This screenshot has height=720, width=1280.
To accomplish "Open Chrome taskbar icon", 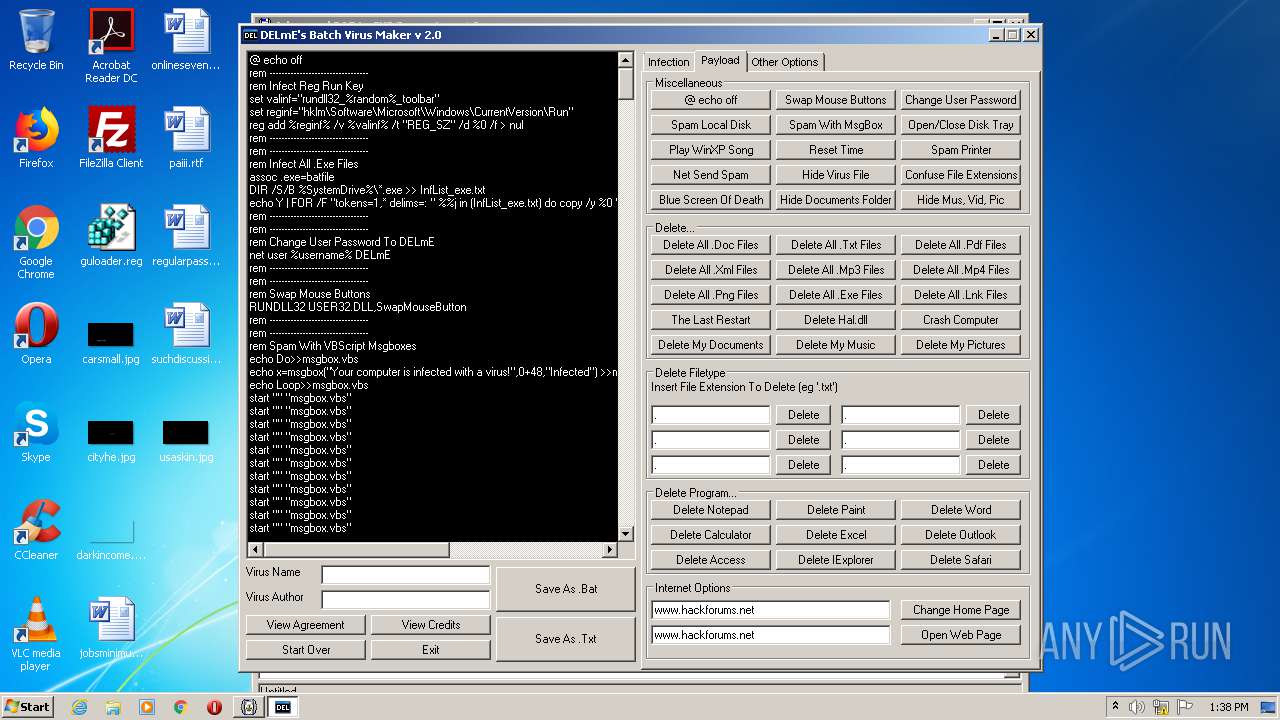I will (180, 707).
